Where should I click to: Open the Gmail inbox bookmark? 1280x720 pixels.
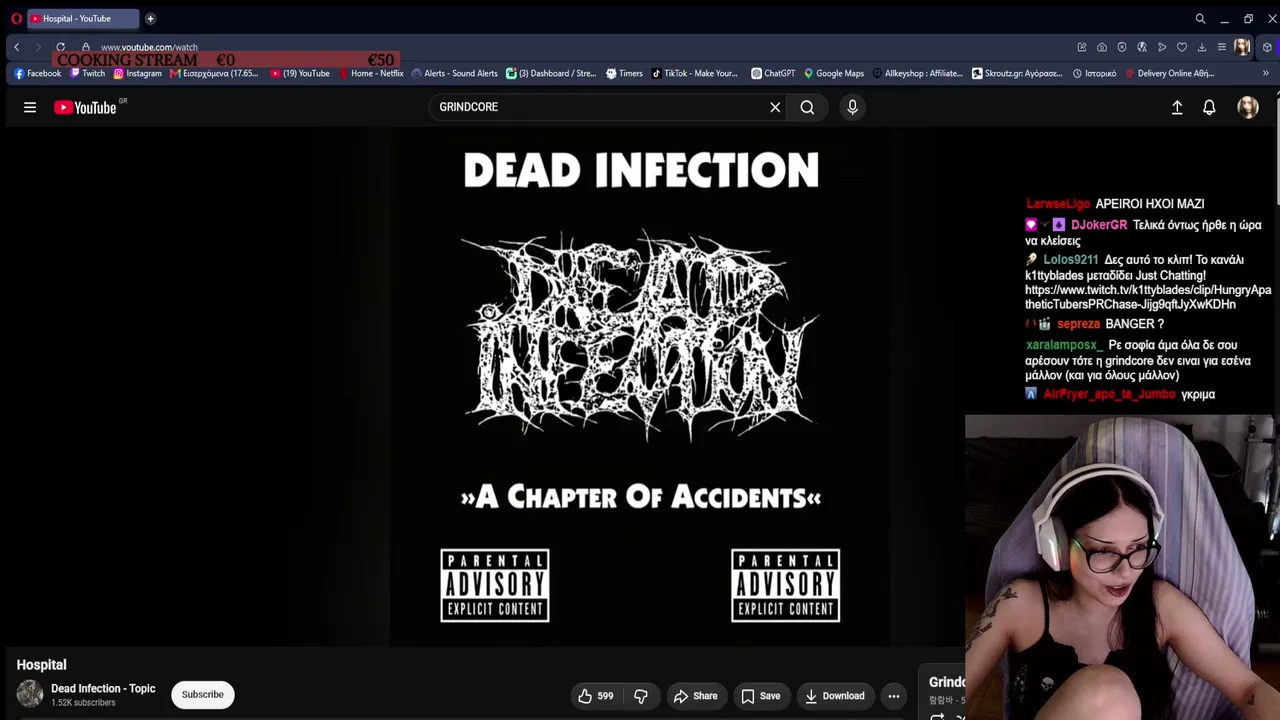point(214,73)
